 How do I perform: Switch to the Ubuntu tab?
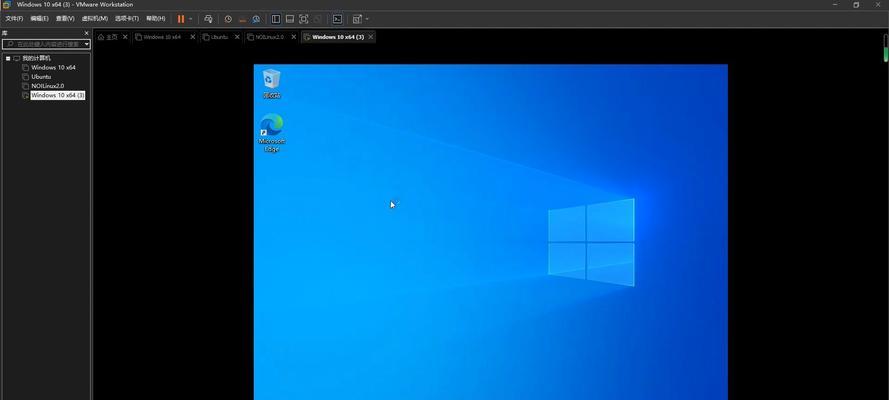[216, 37]
